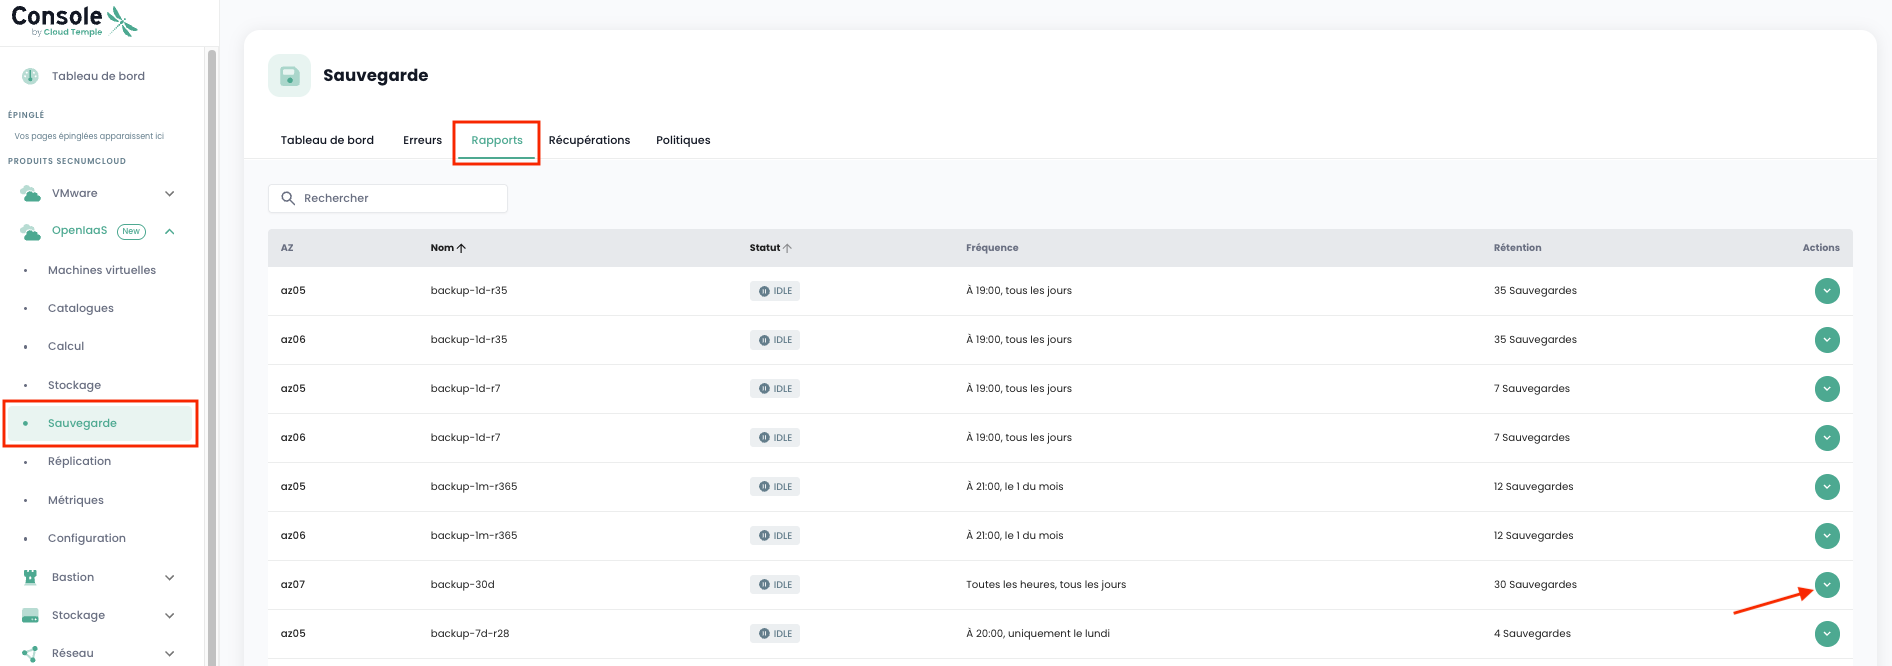Click the Rechercher search field

[x=400, y=198]
